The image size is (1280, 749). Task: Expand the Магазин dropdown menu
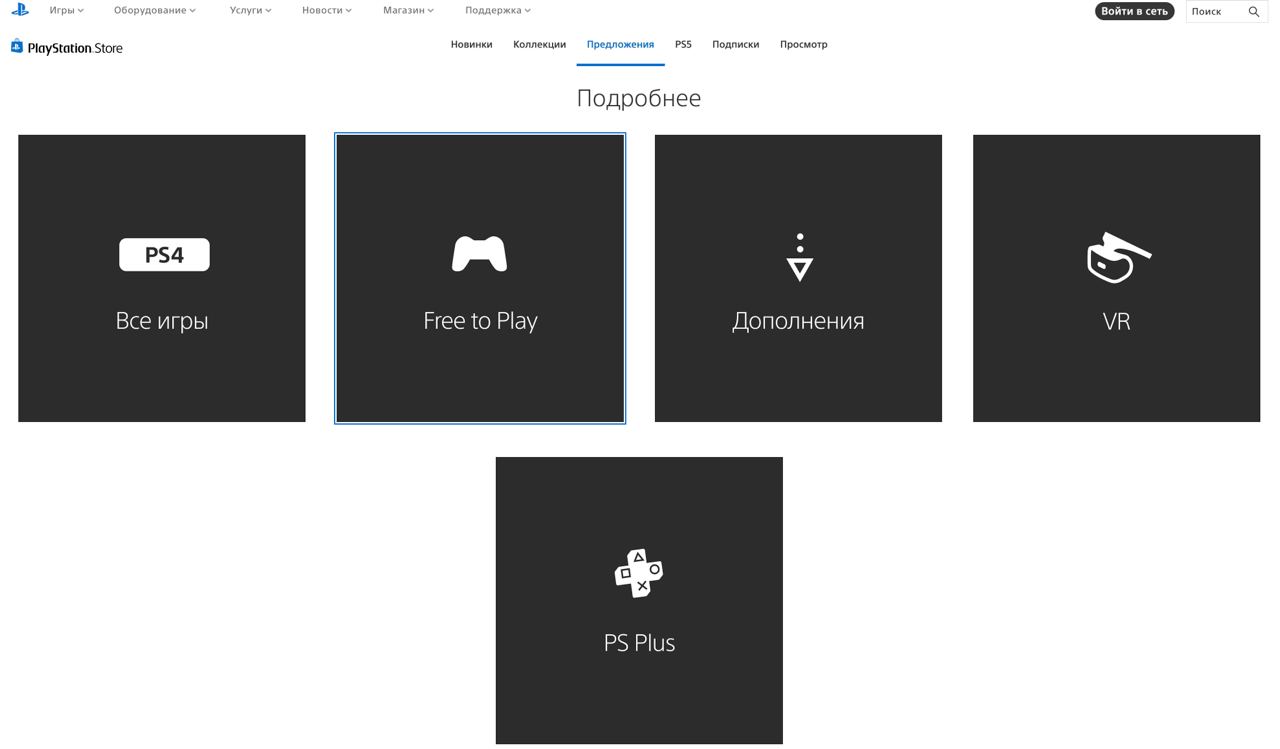[x=408, y=10]
